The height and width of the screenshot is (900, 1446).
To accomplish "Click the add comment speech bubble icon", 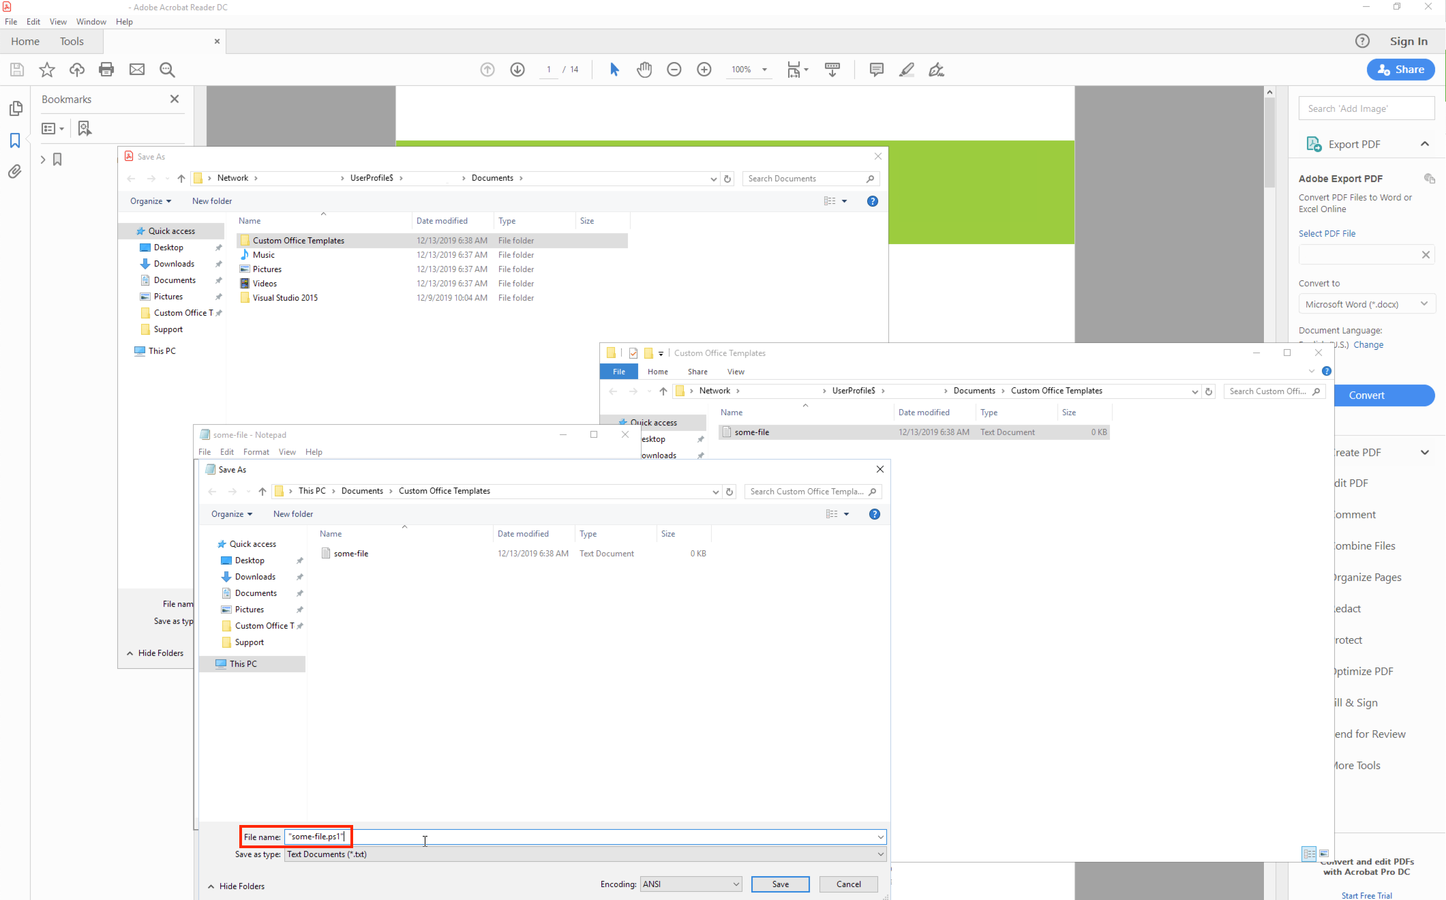I will tap(876, 69).
